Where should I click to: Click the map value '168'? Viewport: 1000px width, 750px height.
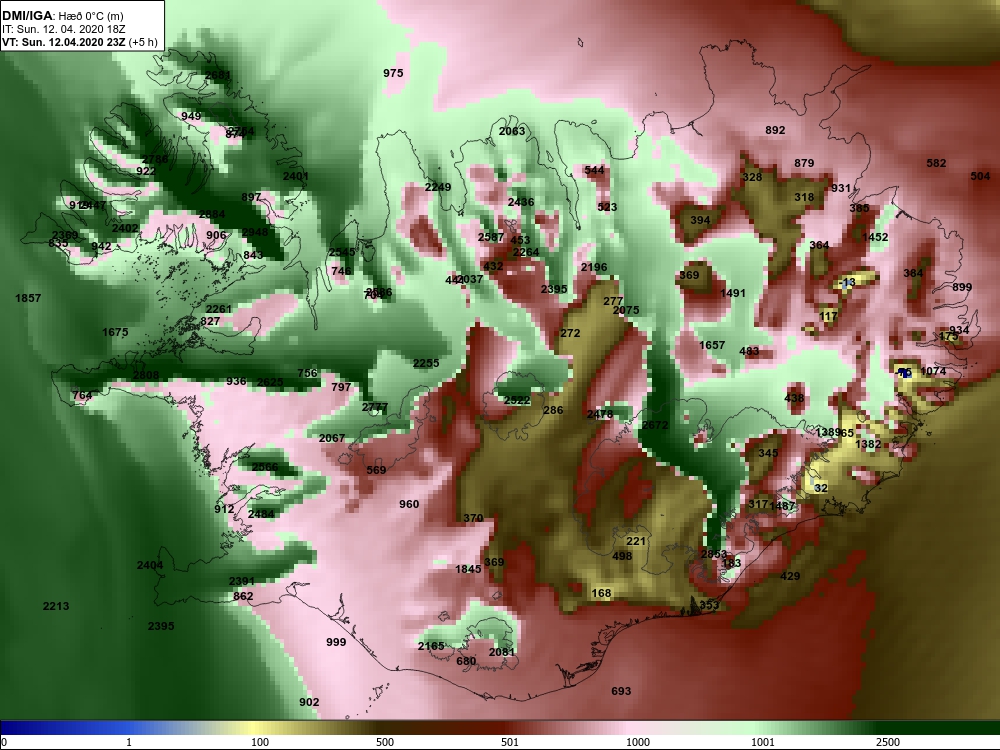click(x=601, y=593)
